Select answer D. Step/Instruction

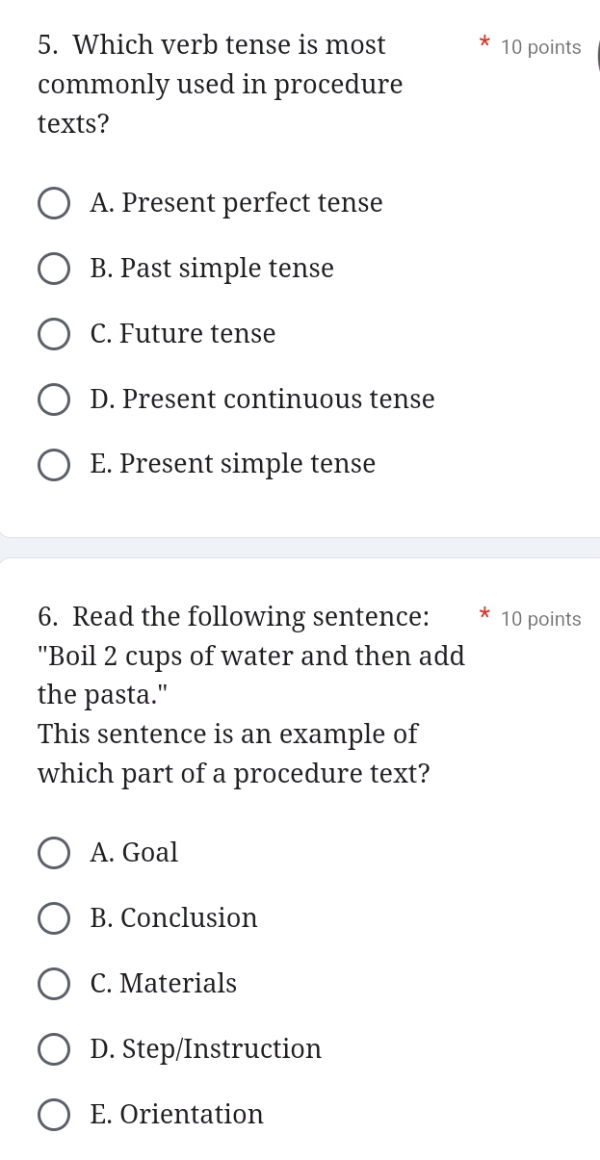55,1049
